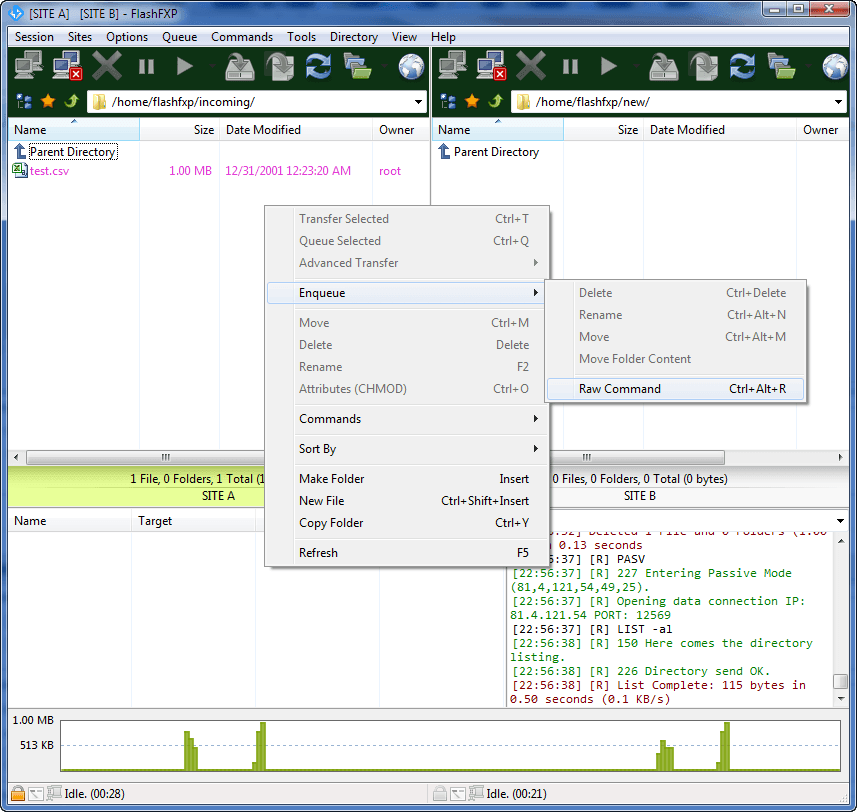Expand the /home/flashfxp/new/ path dropdown
Screen dimensions: 857x812
pos(838,102)
